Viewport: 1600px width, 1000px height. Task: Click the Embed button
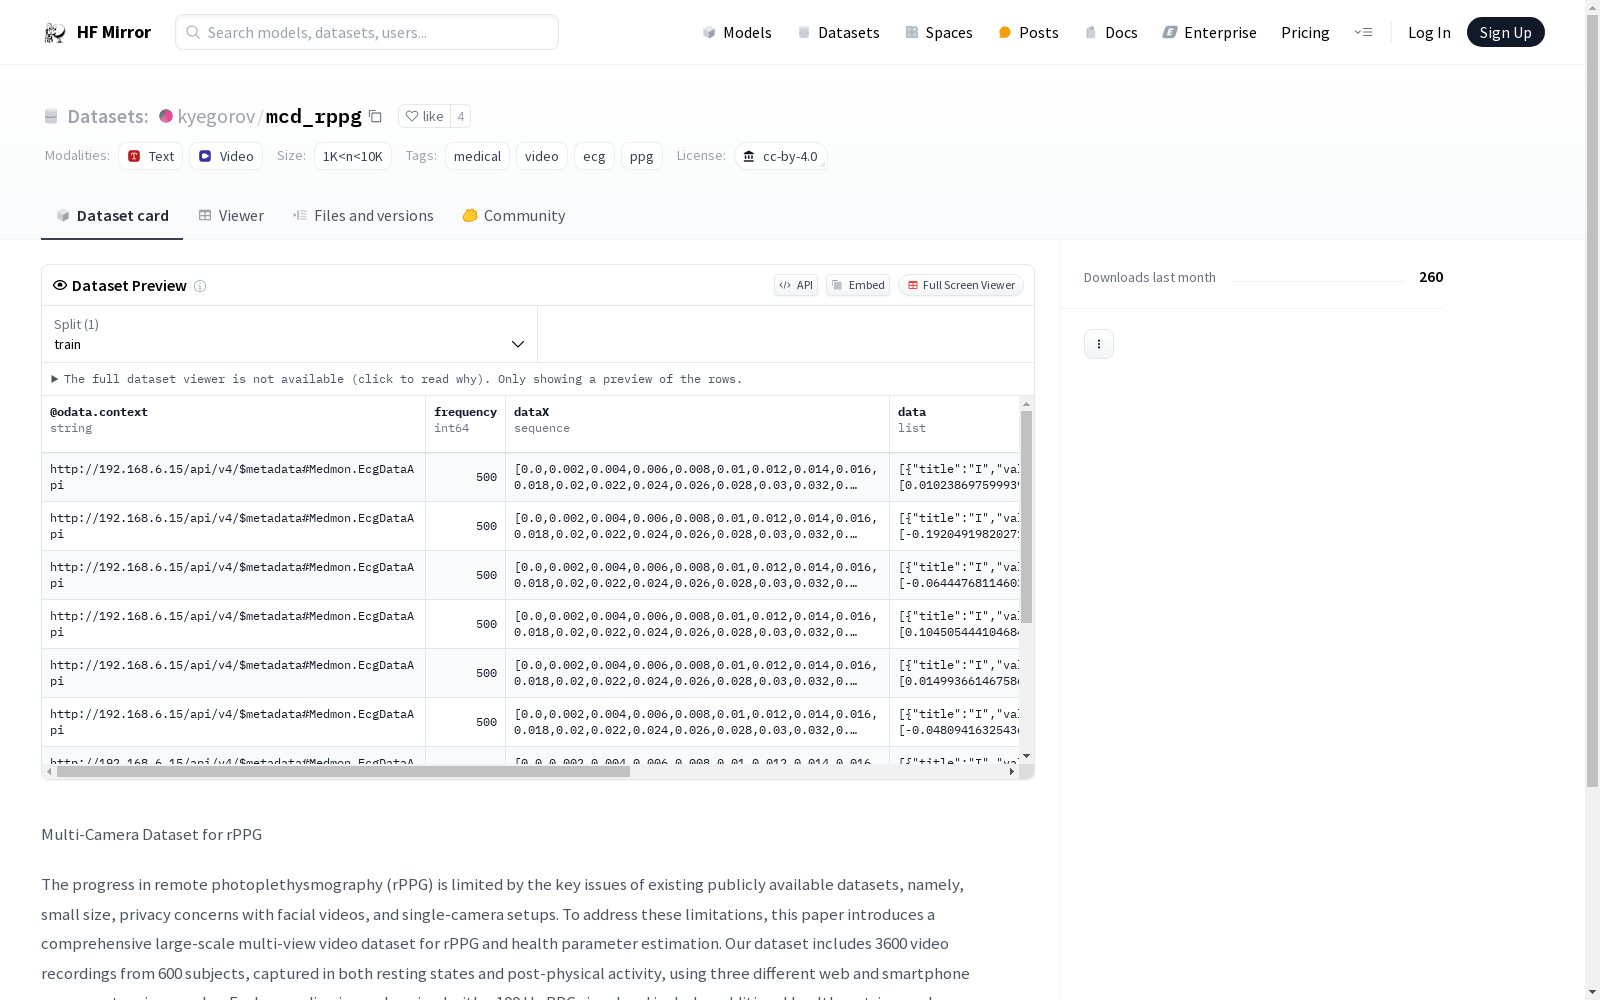coord(858,285)
